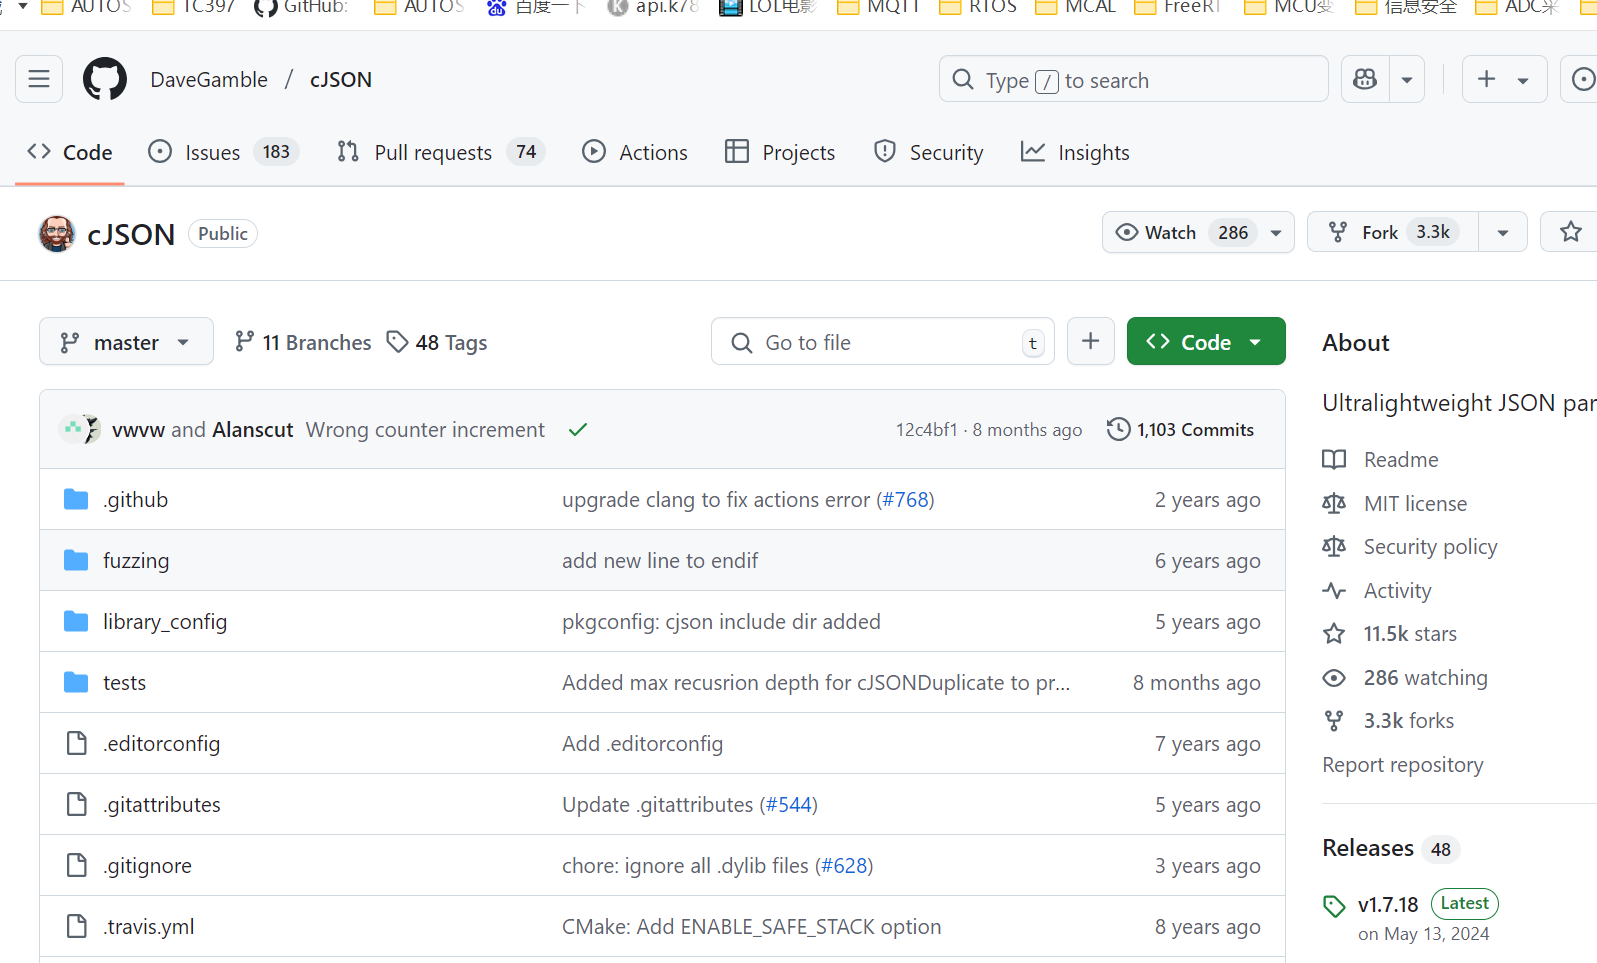The height and width of the screenshot is (963, 1597).
Task: Open the 1,103 Commits history
Action: (x=1180, y=430)
